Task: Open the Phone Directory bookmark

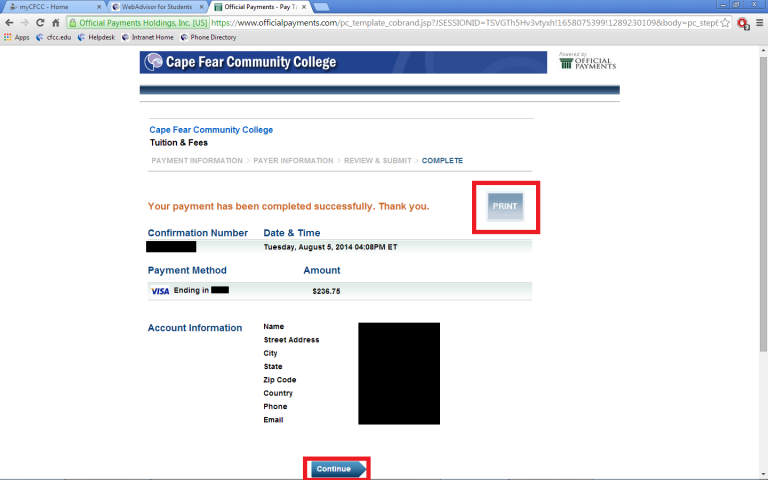Action: pos(208,37)
